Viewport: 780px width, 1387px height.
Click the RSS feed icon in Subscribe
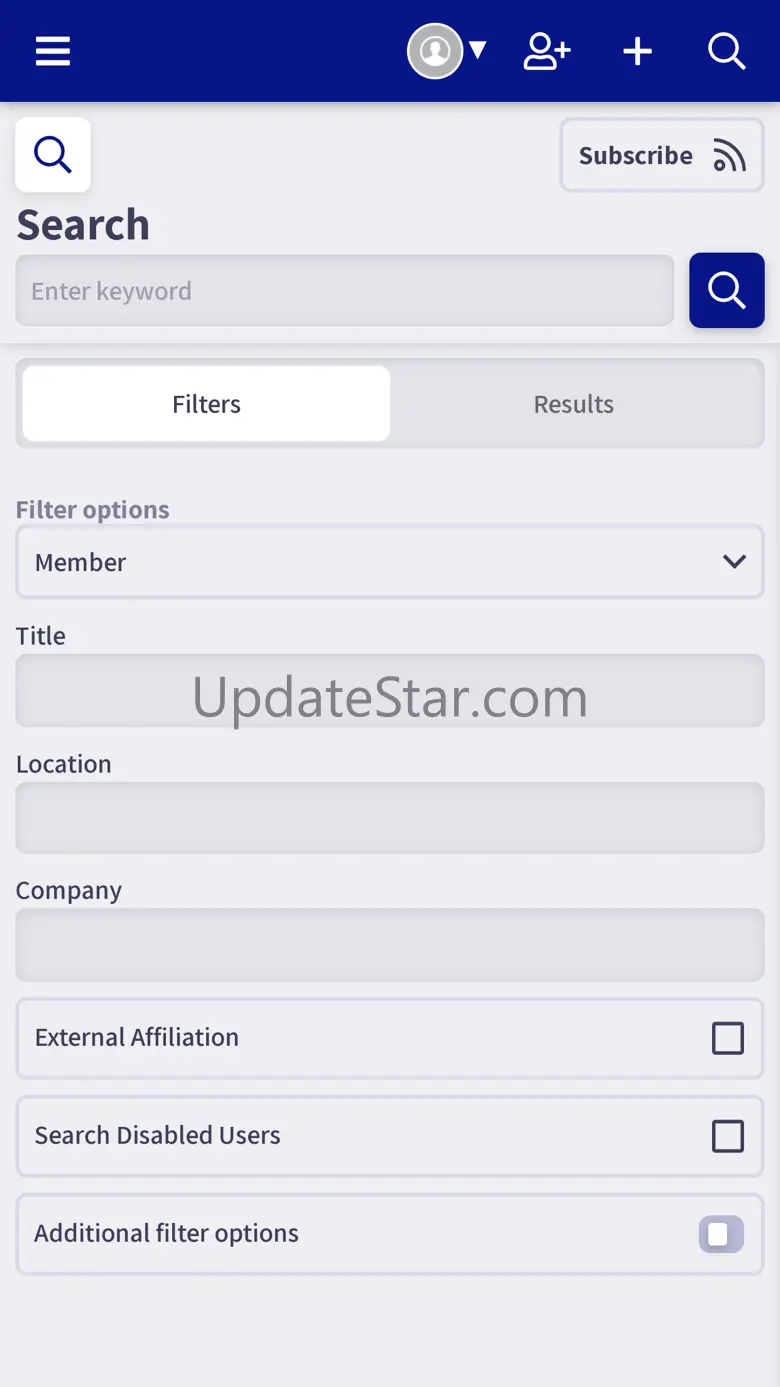coord(729,156)
